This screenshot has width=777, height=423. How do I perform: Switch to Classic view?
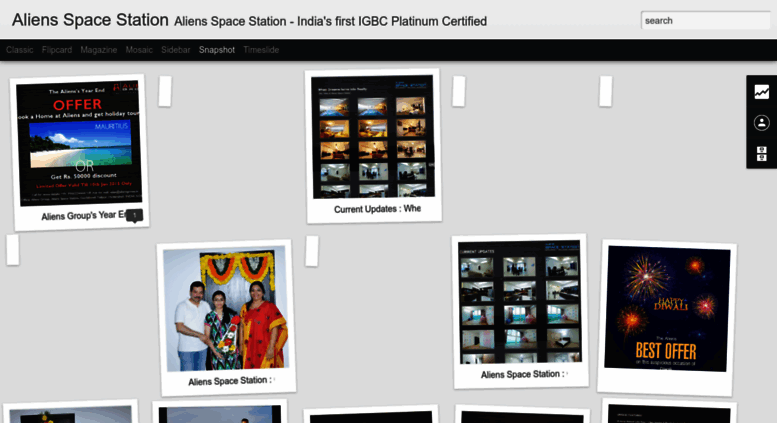pos(20,50)
